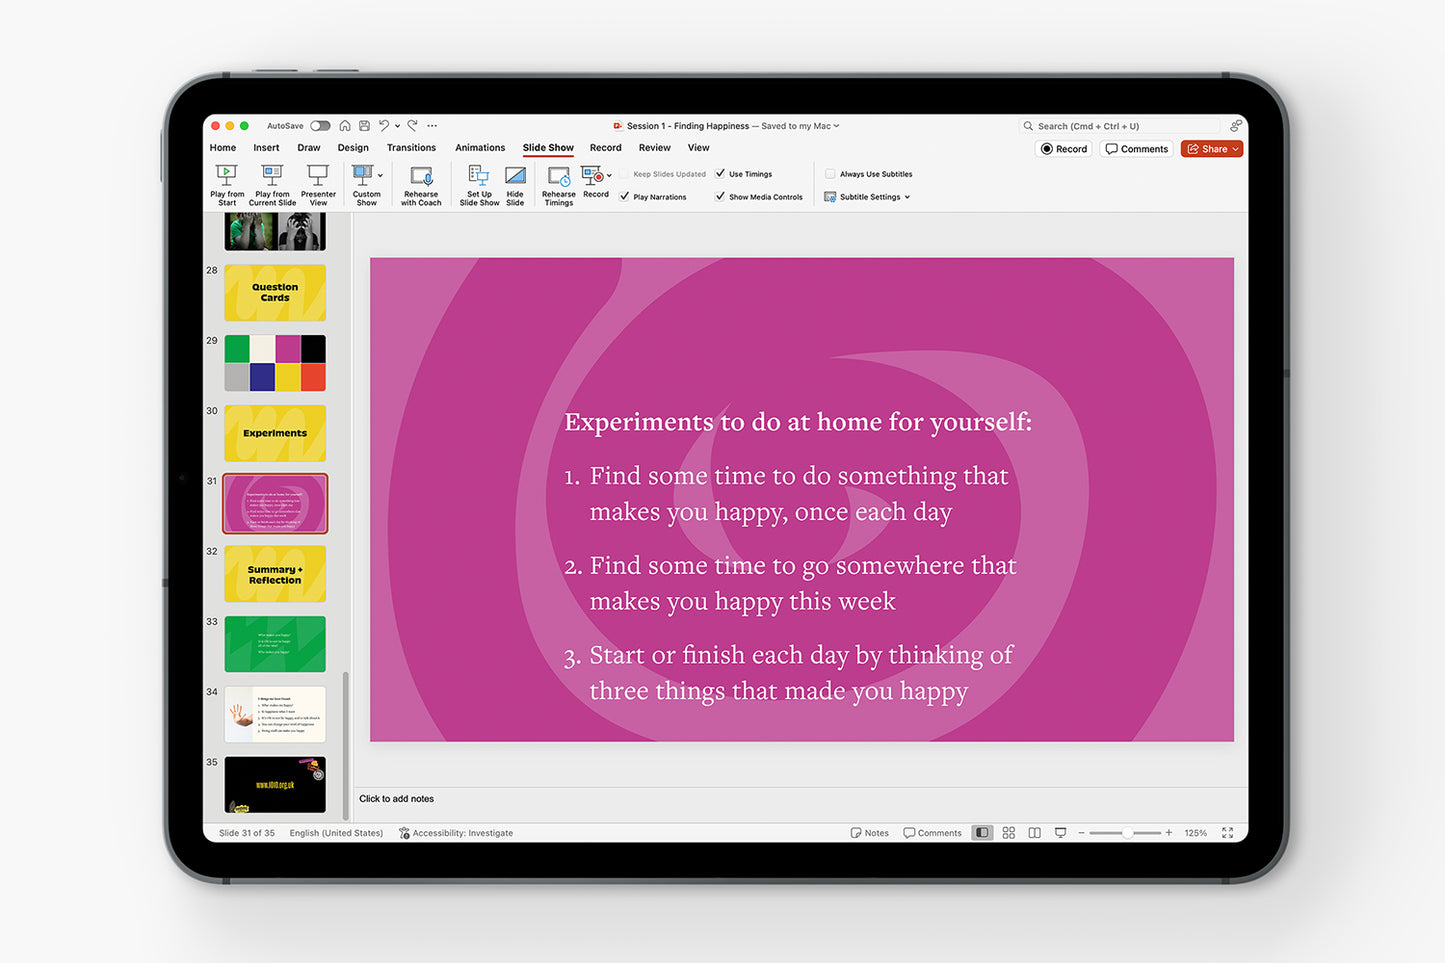
Task: Click the Comments button at top right
Action: 1137,149
